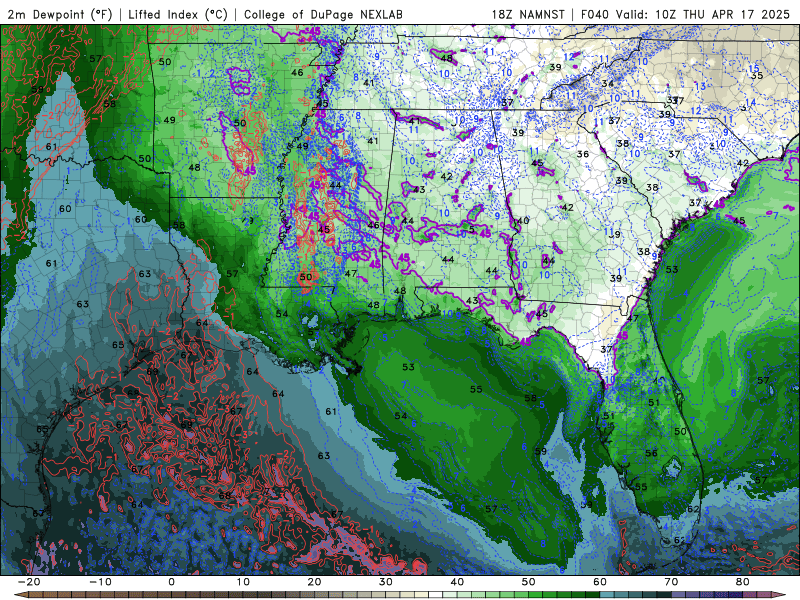The image size is (800, 600).
Task: Click the black dewpoint value 36 on the map
Action: [x=583, y=154]
